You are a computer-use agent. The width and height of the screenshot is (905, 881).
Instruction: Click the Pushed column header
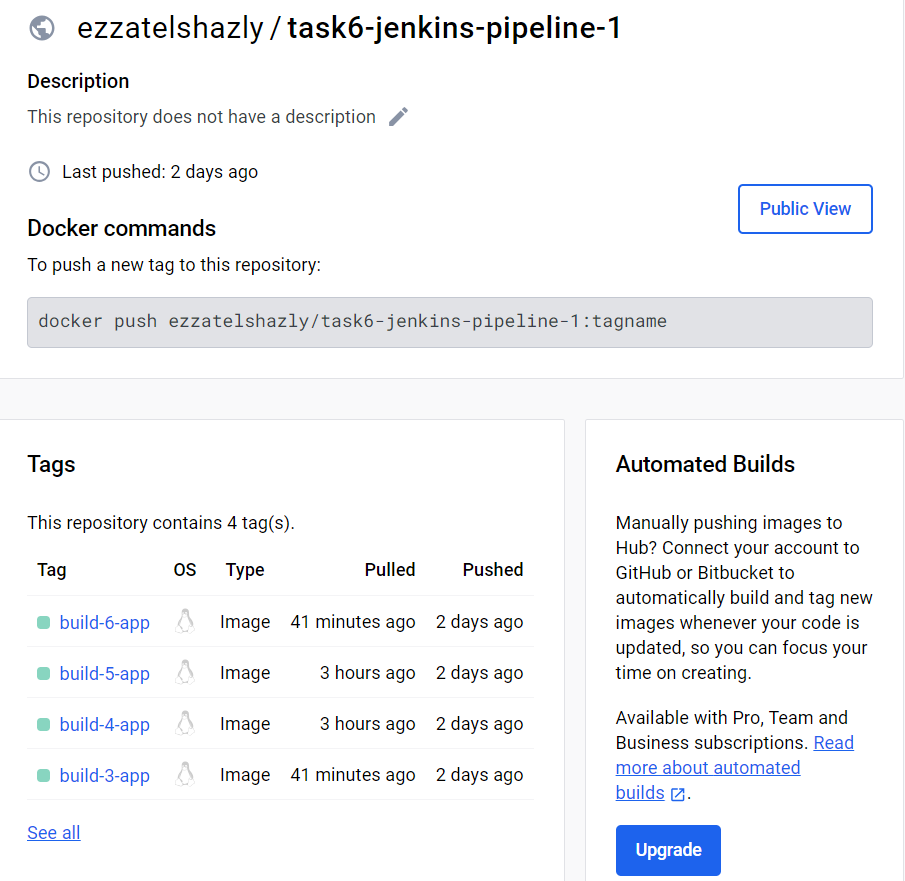coord(492,570)
